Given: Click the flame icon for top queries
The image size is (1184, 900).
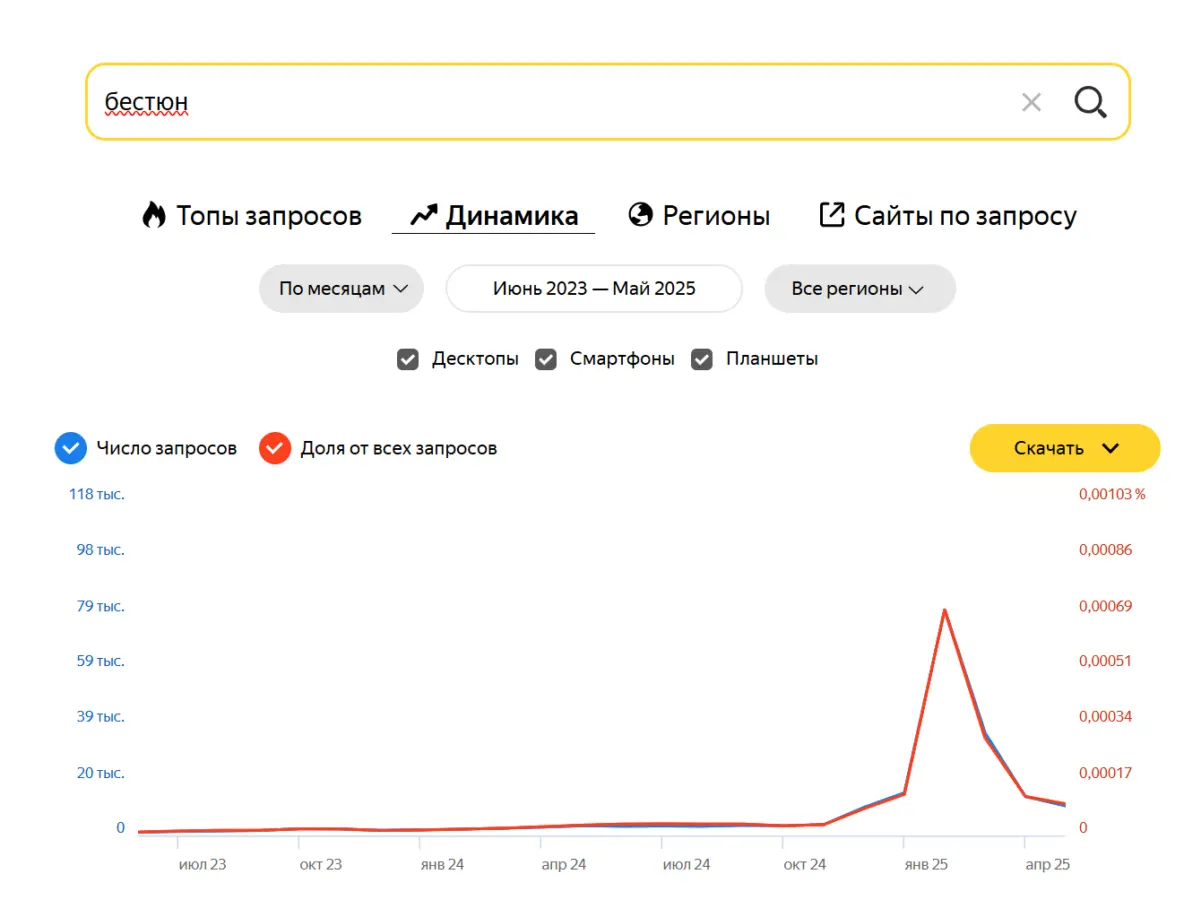Looking at the screenshot, I should pos(153,215).
